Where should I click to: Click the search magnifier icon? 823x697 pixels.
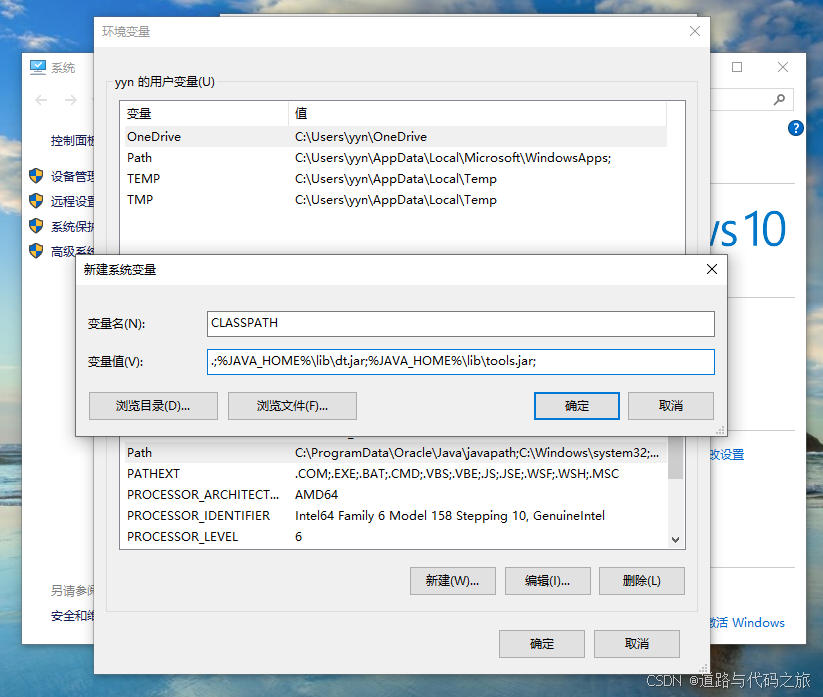[779, 99]
